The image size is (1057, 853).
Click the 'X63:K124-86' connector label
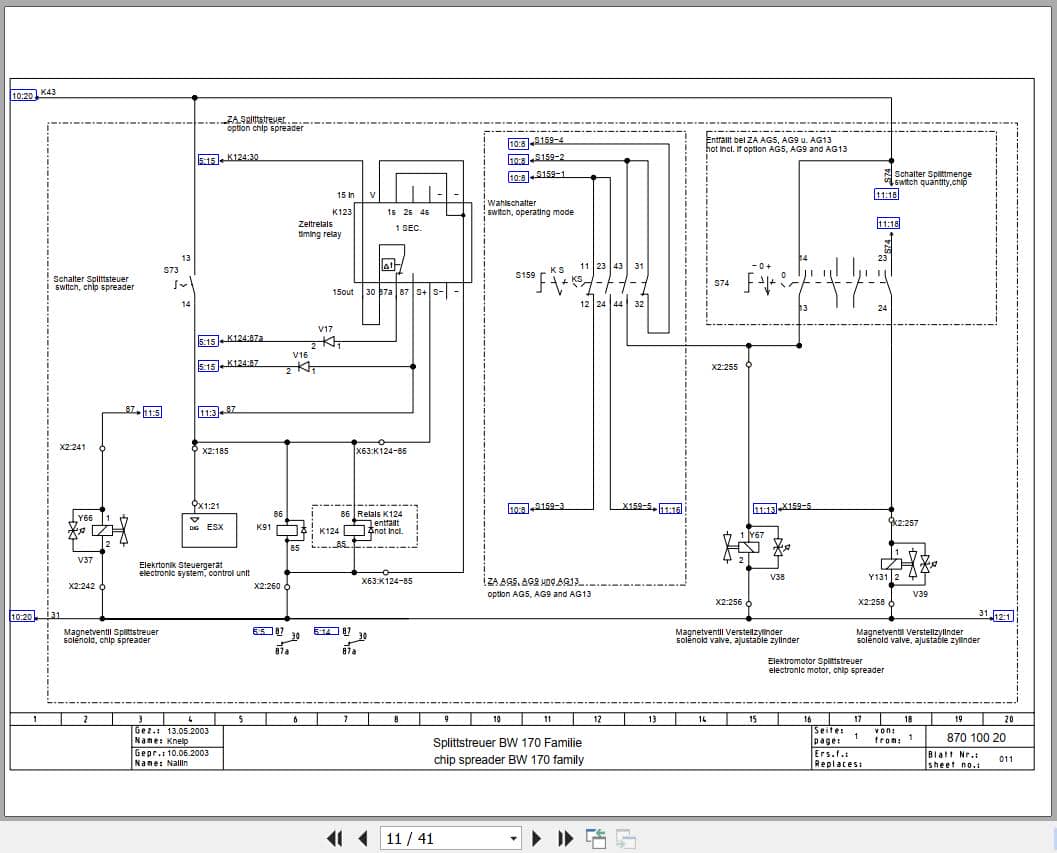point(382,451)
